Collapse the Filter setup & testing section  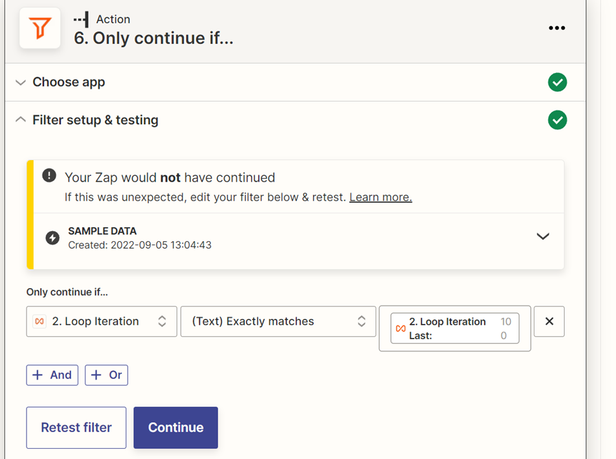tap(95, 120)
